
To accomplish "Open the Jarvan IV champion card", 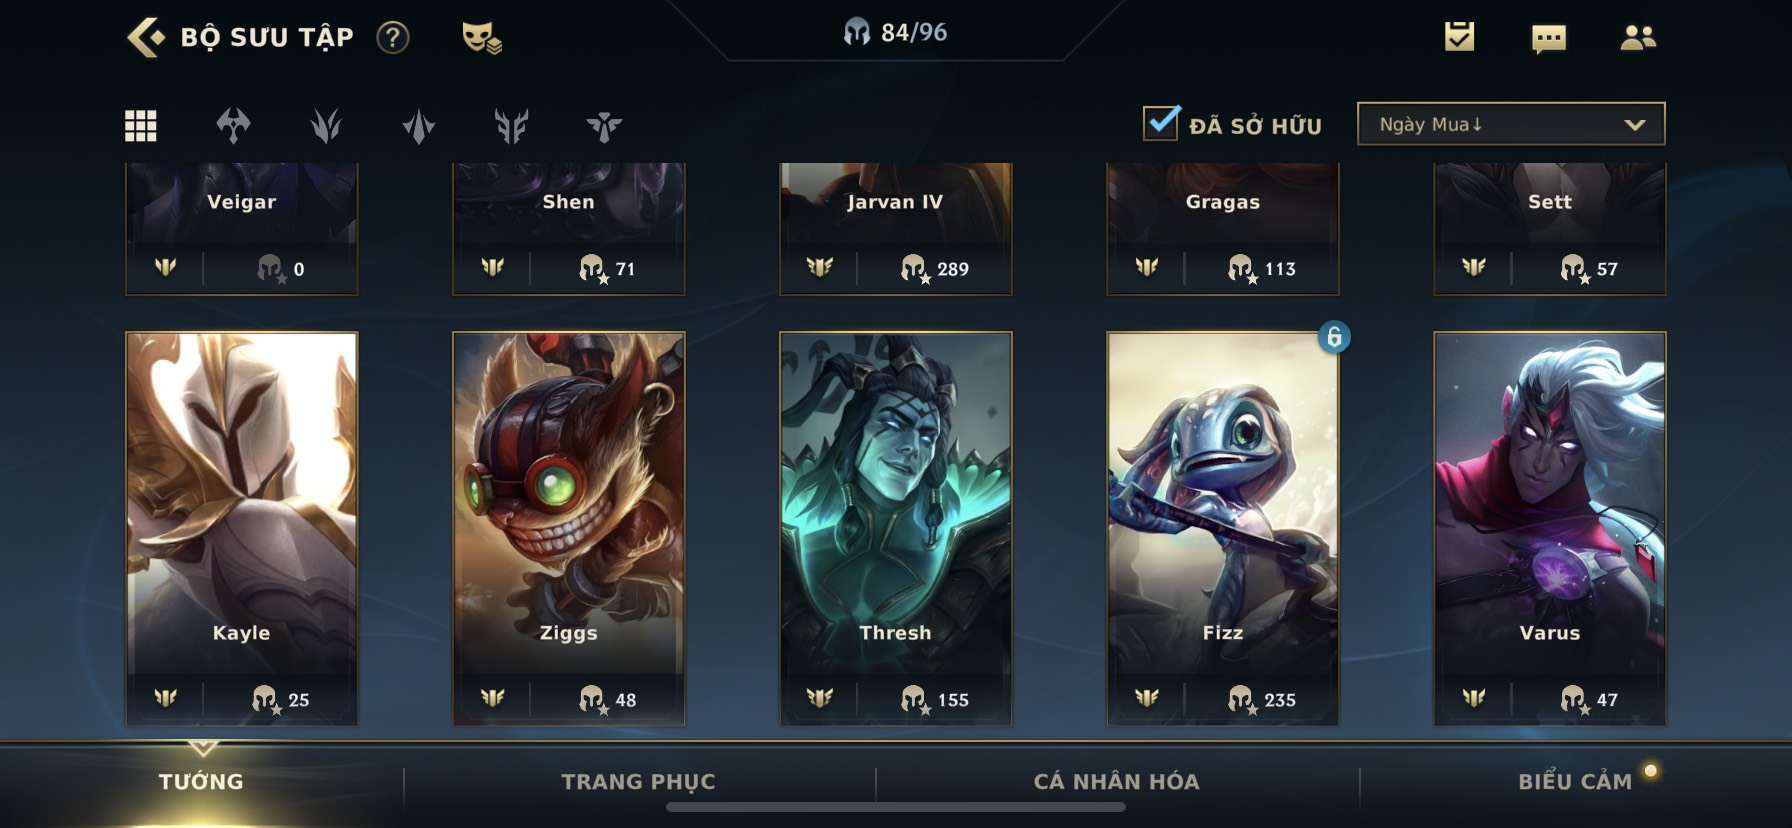I will 895,229.
